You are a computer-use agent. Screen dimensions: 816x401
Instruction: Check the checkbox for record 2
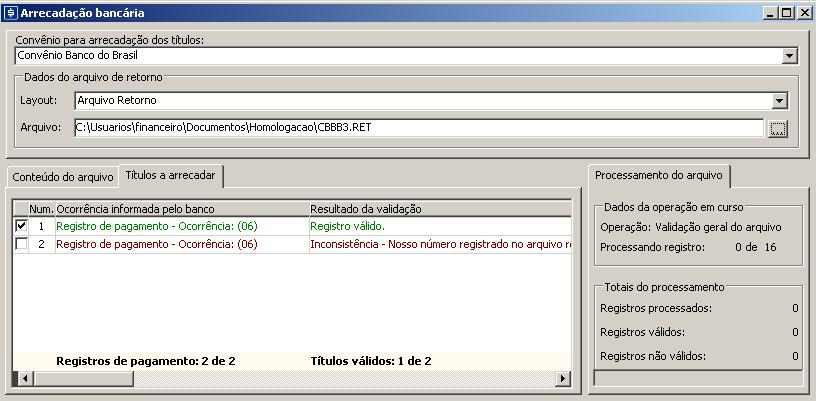click(x=22, y=244)
